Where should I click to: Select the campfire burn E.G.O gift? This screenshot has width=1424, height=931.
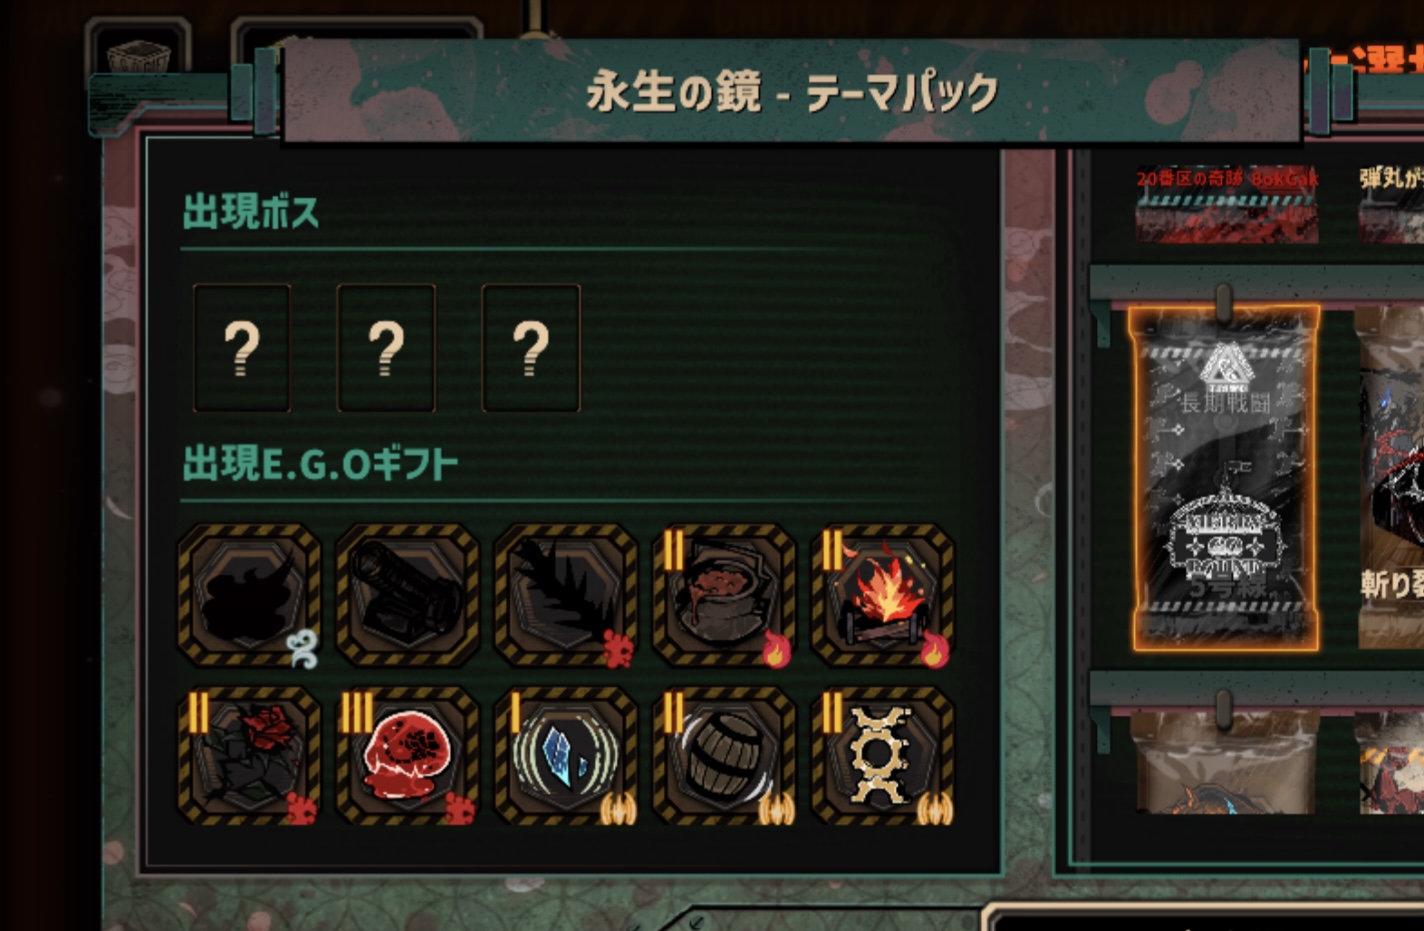882,595
